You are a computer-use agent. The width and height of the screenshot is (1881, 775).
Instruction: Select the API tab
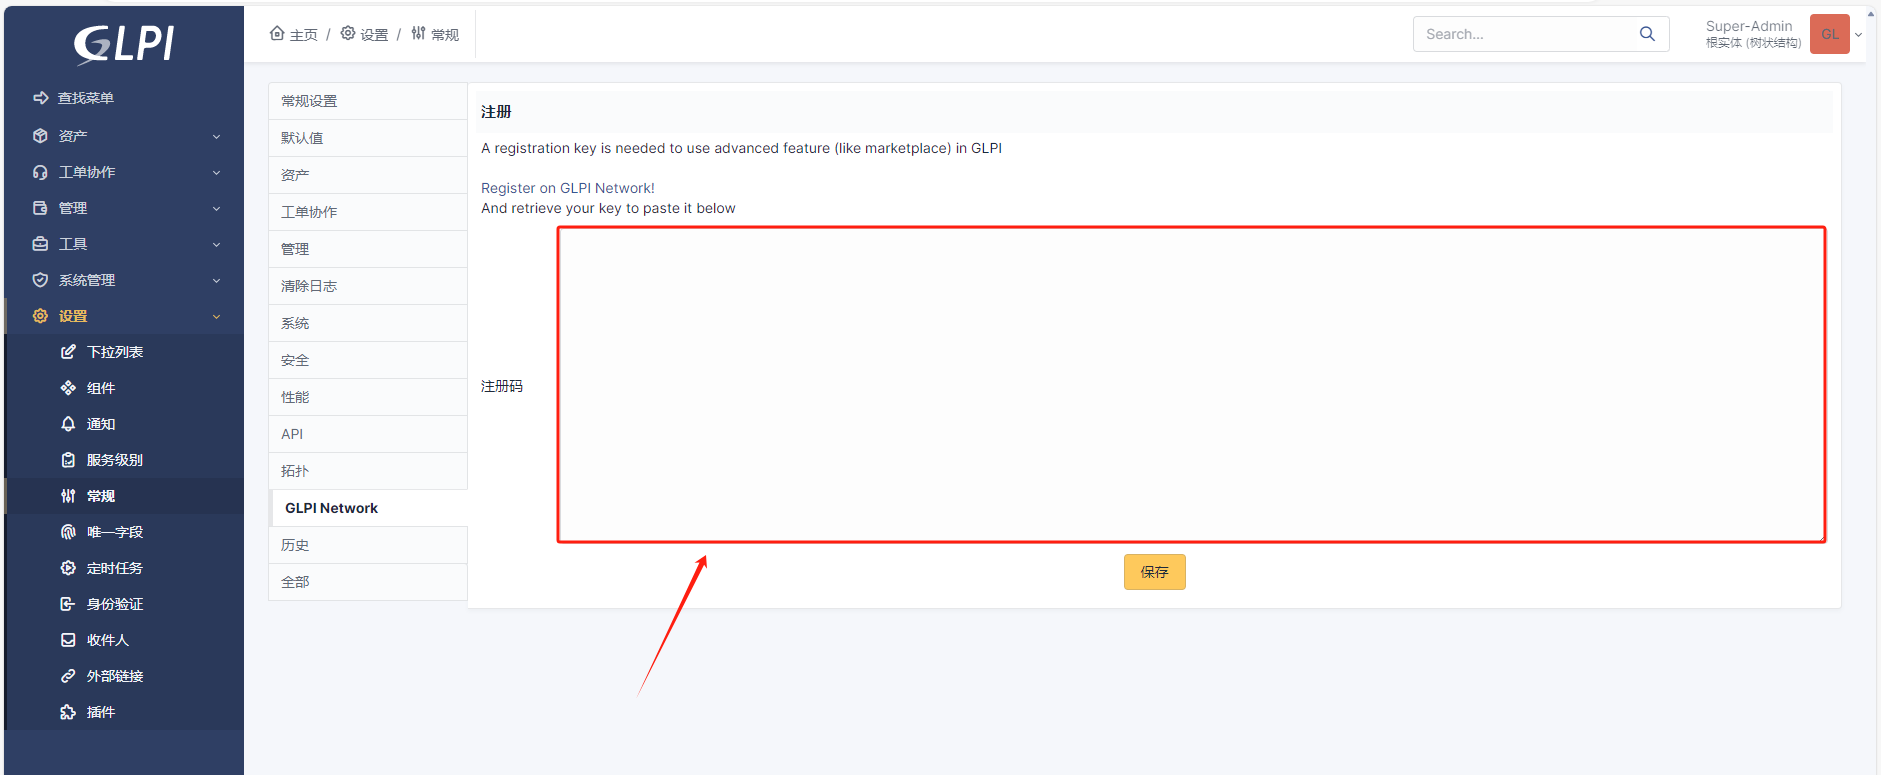click(368, 434)
